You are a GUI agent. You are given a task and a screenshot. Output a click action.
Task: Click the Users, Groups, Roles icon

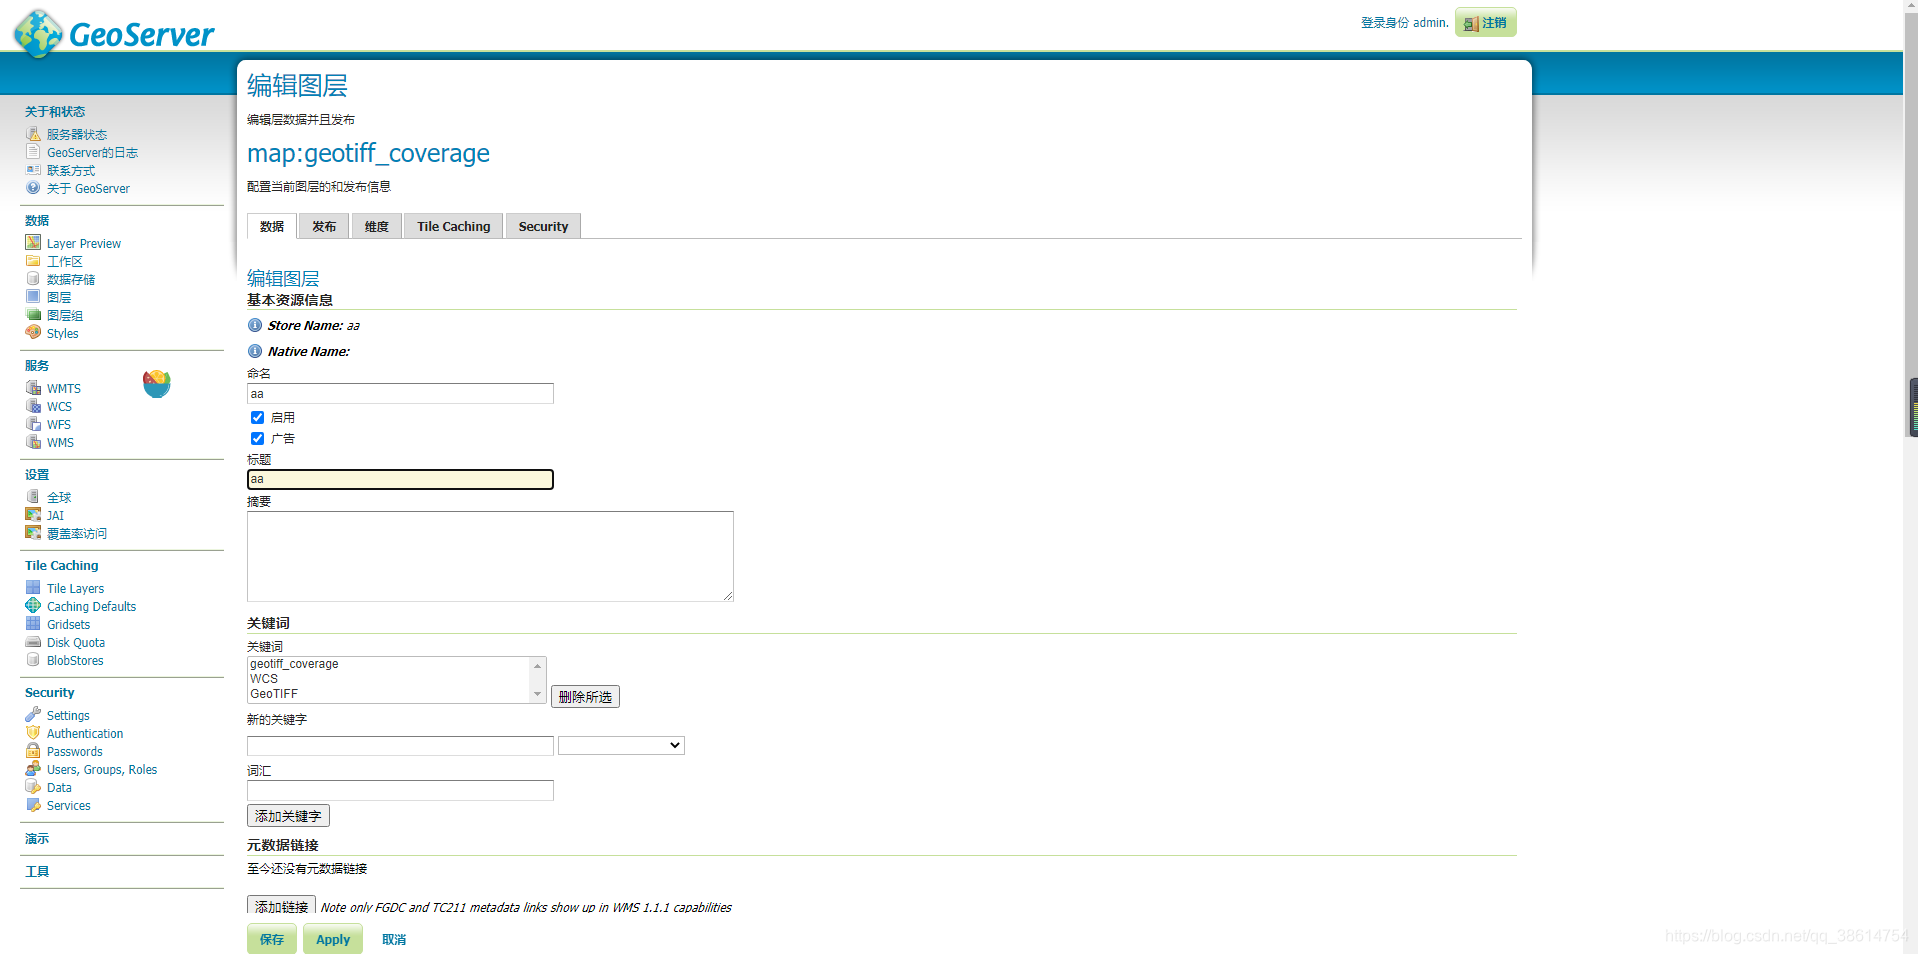[33, 769]
